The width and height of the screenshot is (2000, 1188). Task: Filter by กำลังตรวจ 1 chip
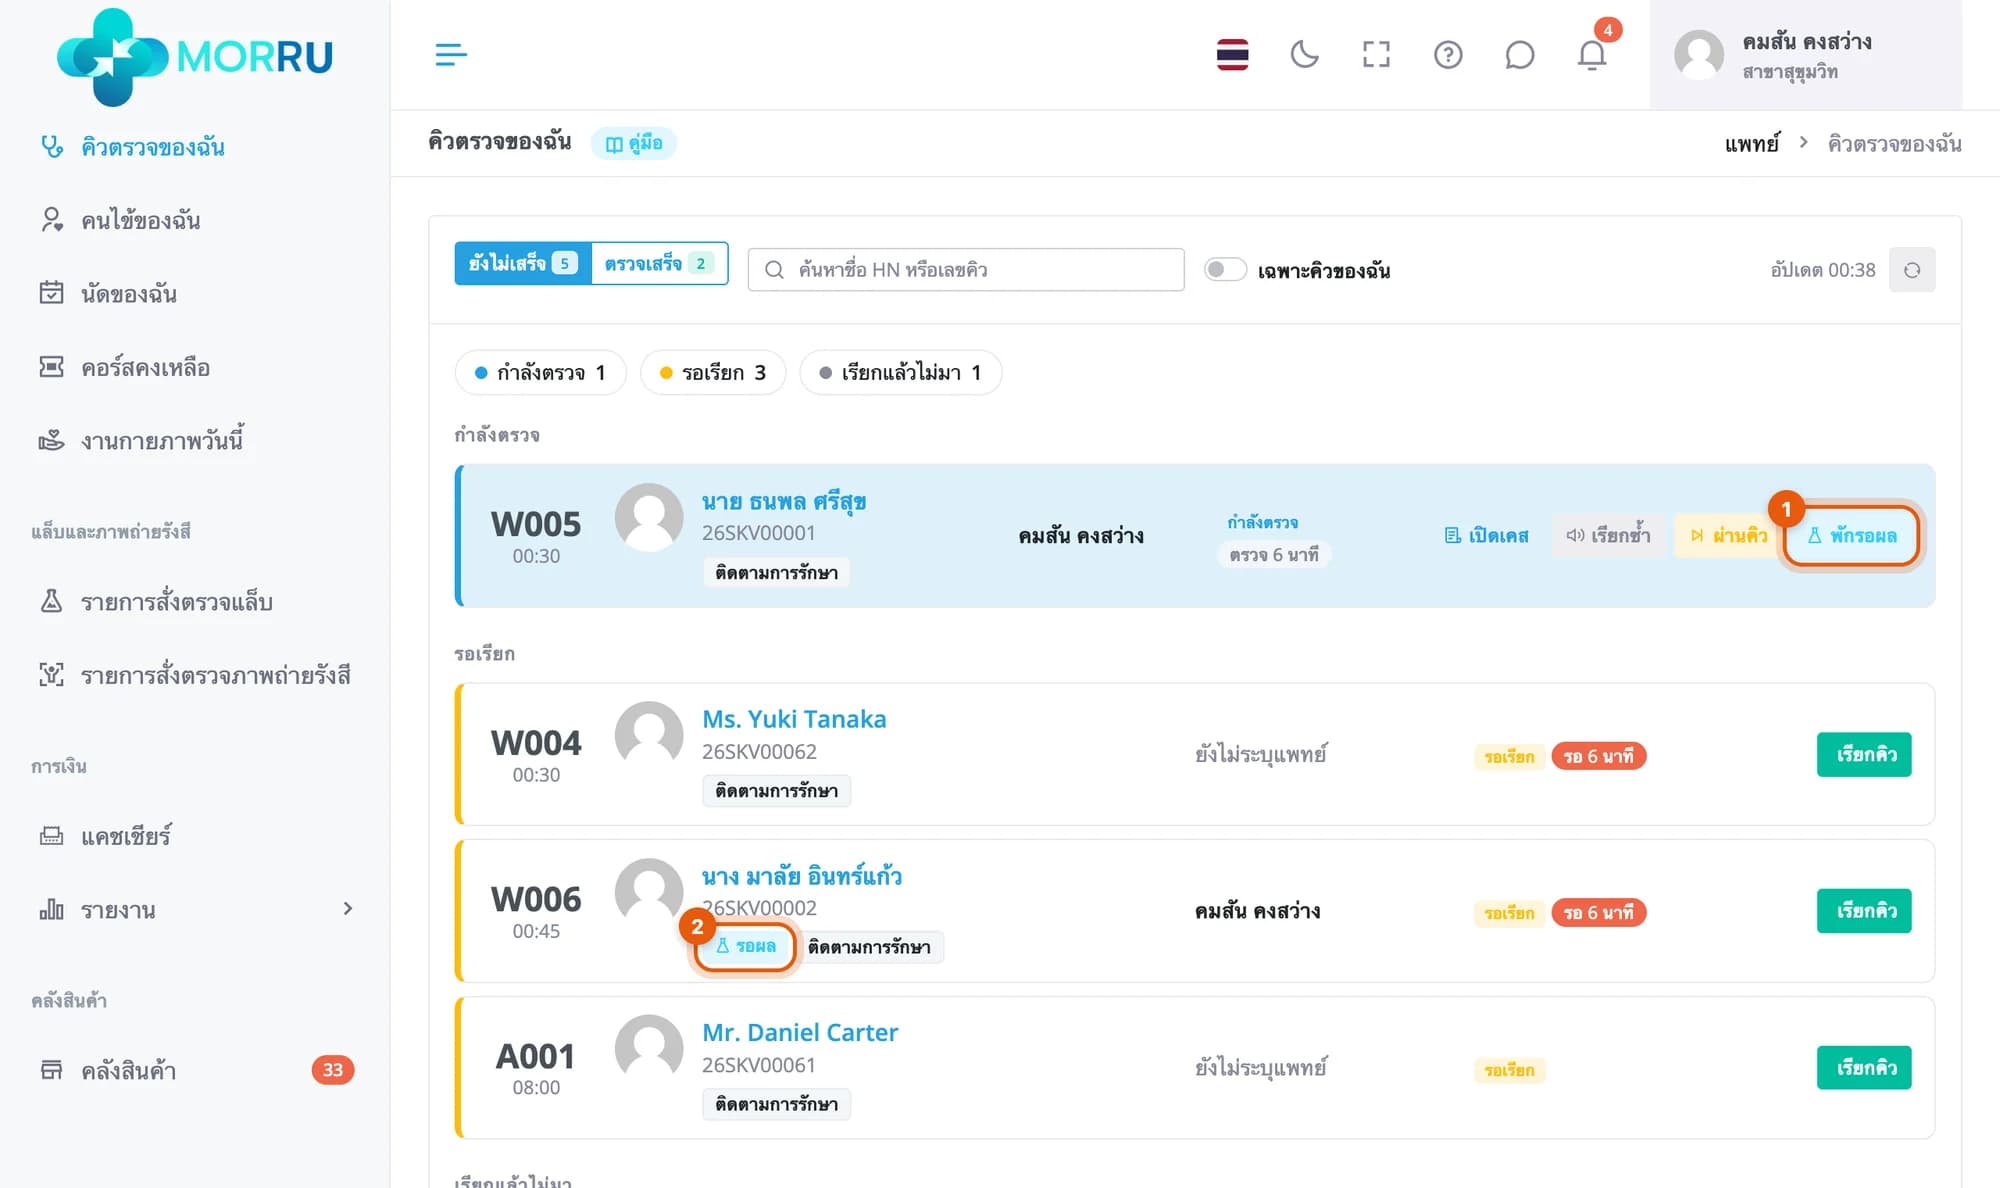point(541,373)
